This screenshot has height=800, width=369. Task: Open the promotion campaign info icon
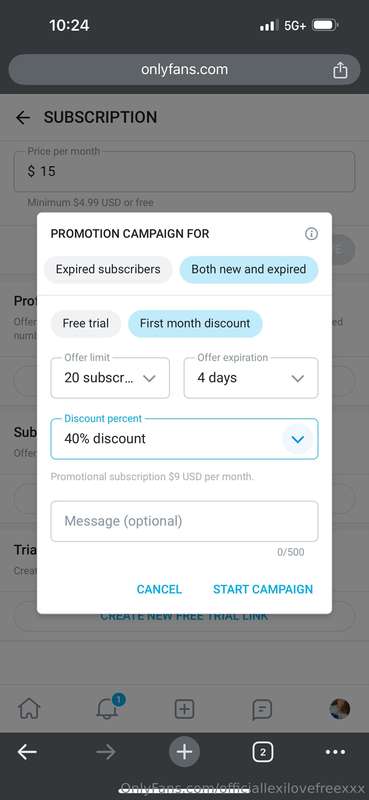click(311, 234)
